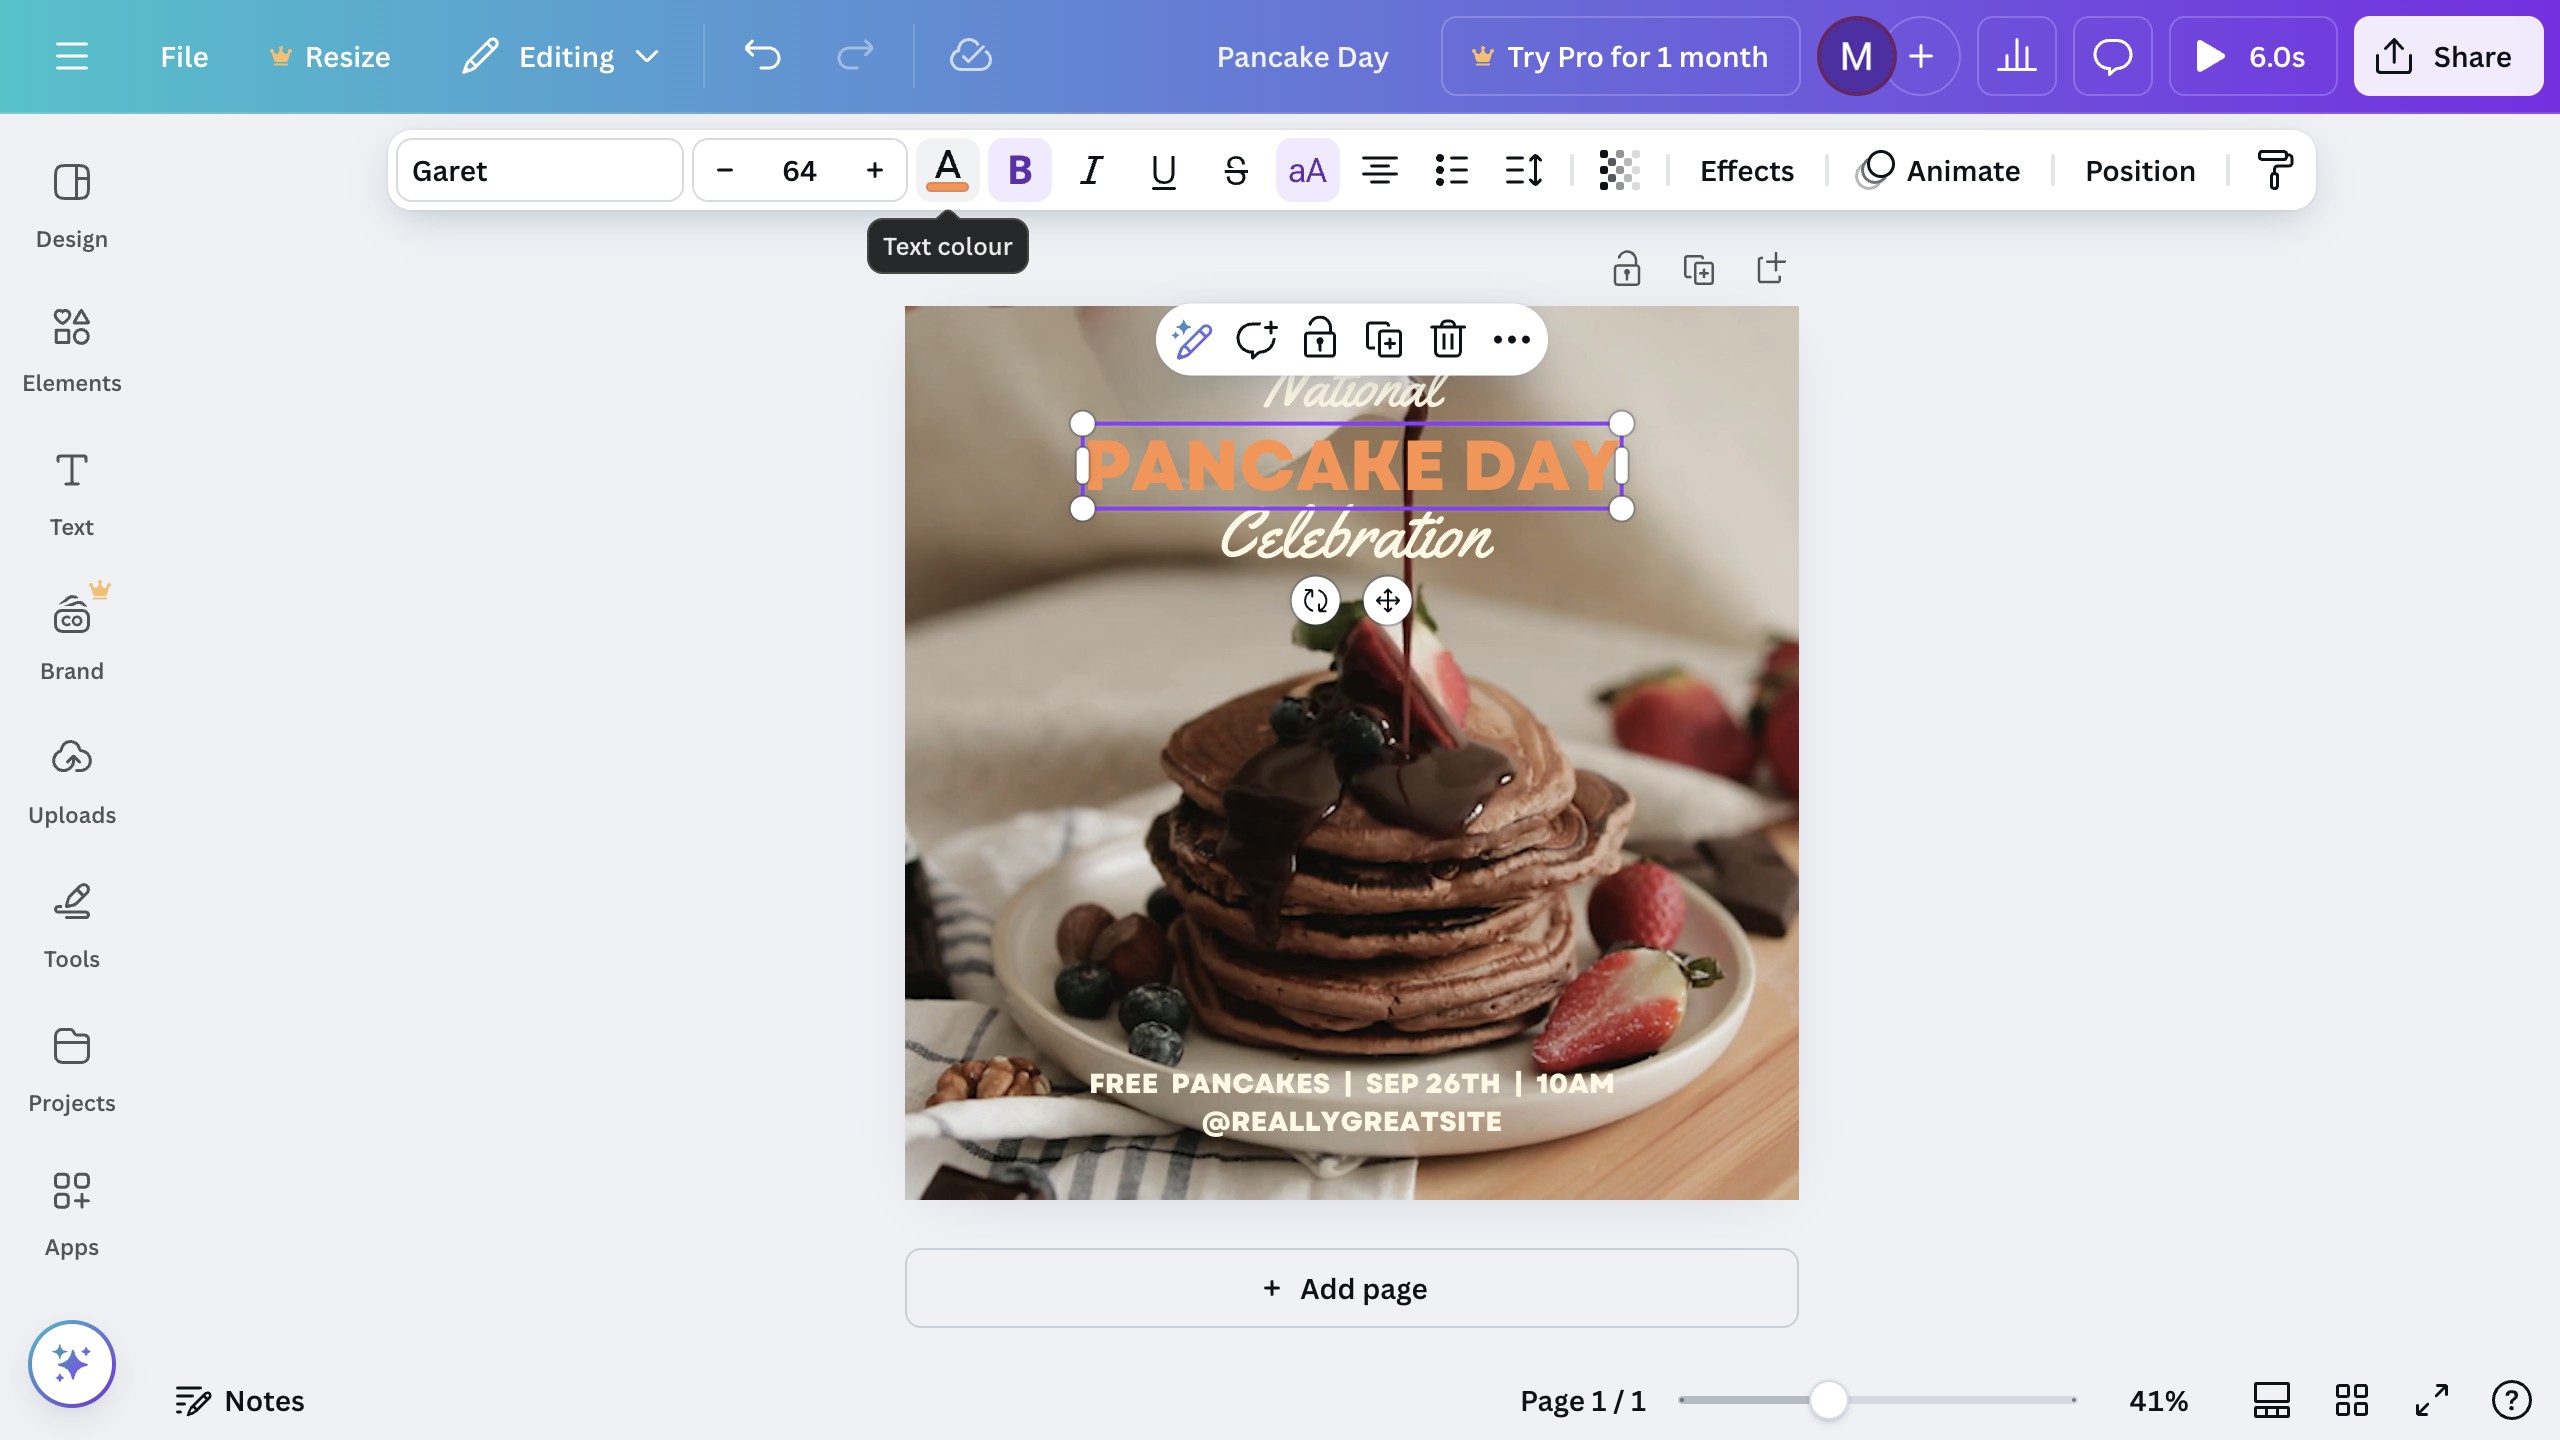Lock the page using the page lock icon
The width and height of the screenshot is (2560, 1440).
tap(1626, 269)
